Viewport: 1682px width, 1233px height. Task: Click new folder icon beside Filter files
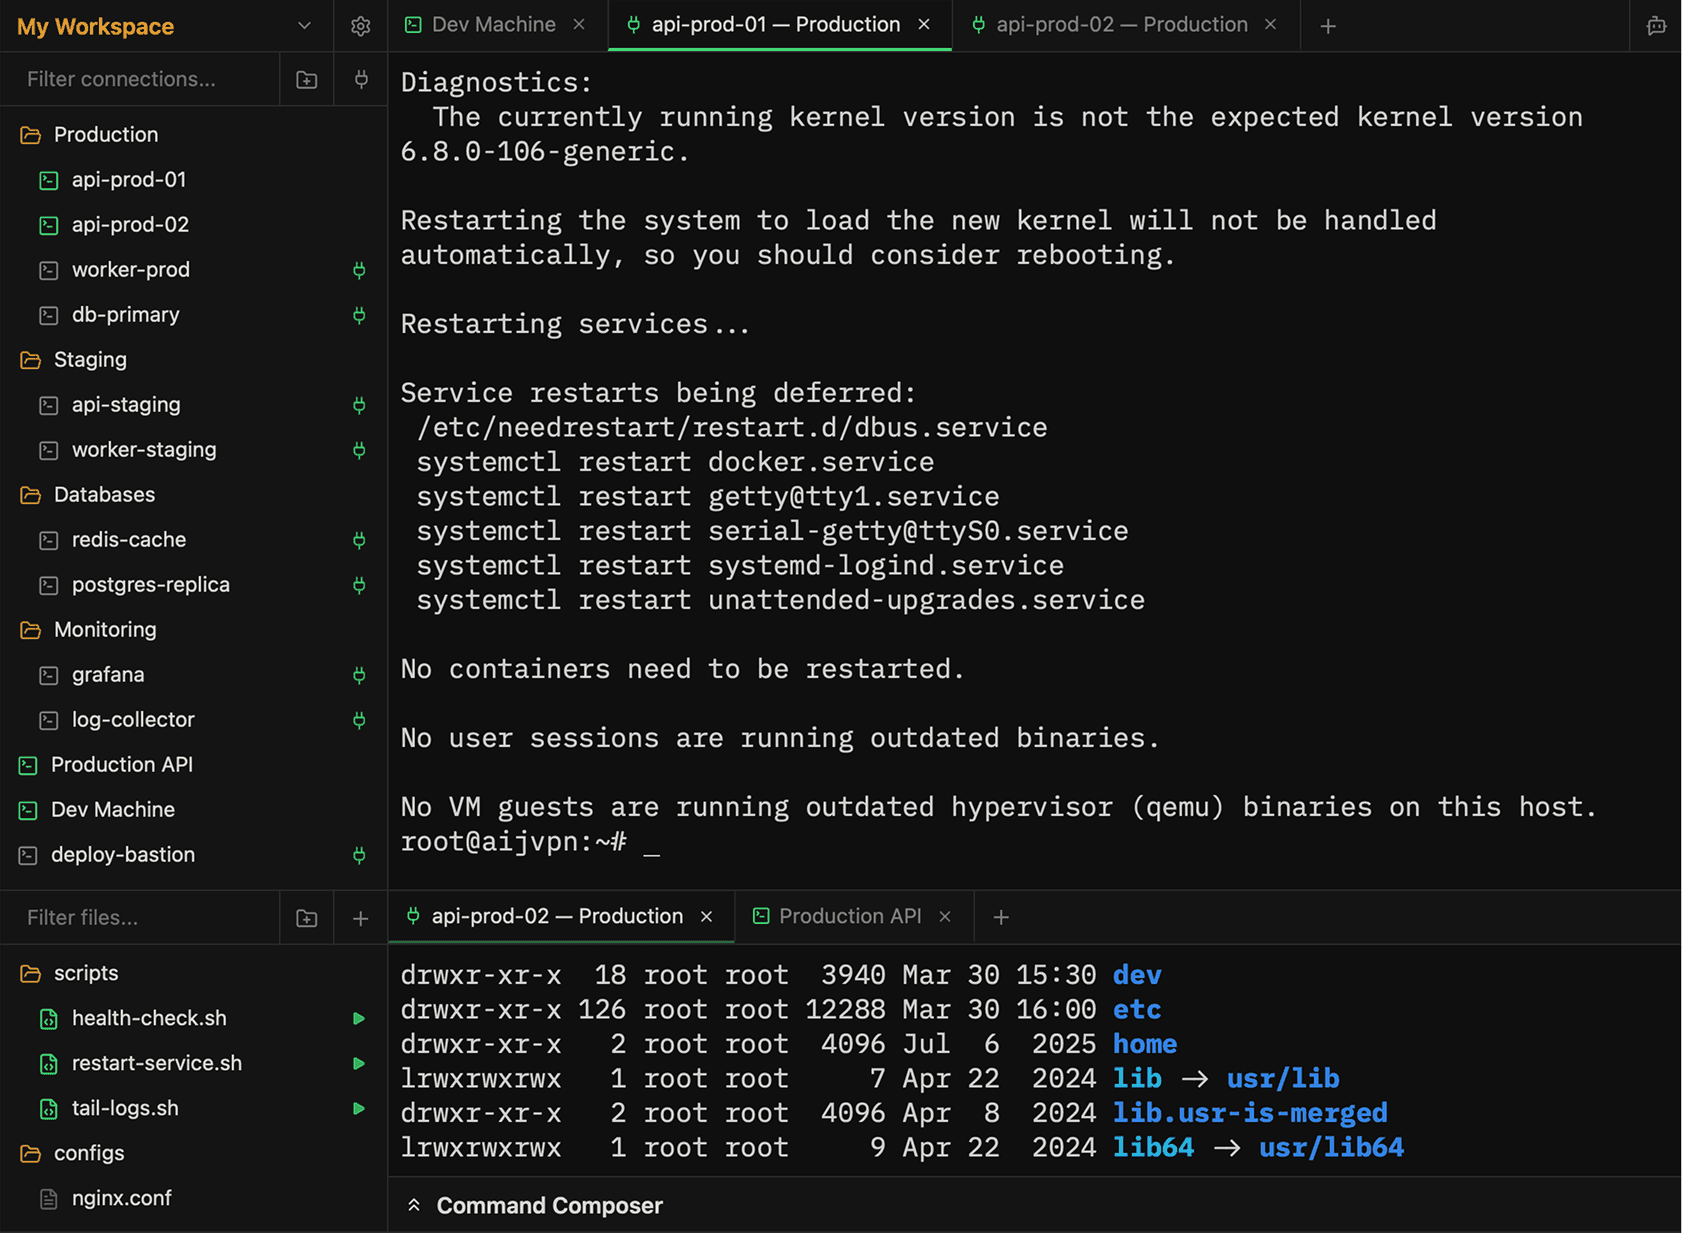[x=307, y=918]
